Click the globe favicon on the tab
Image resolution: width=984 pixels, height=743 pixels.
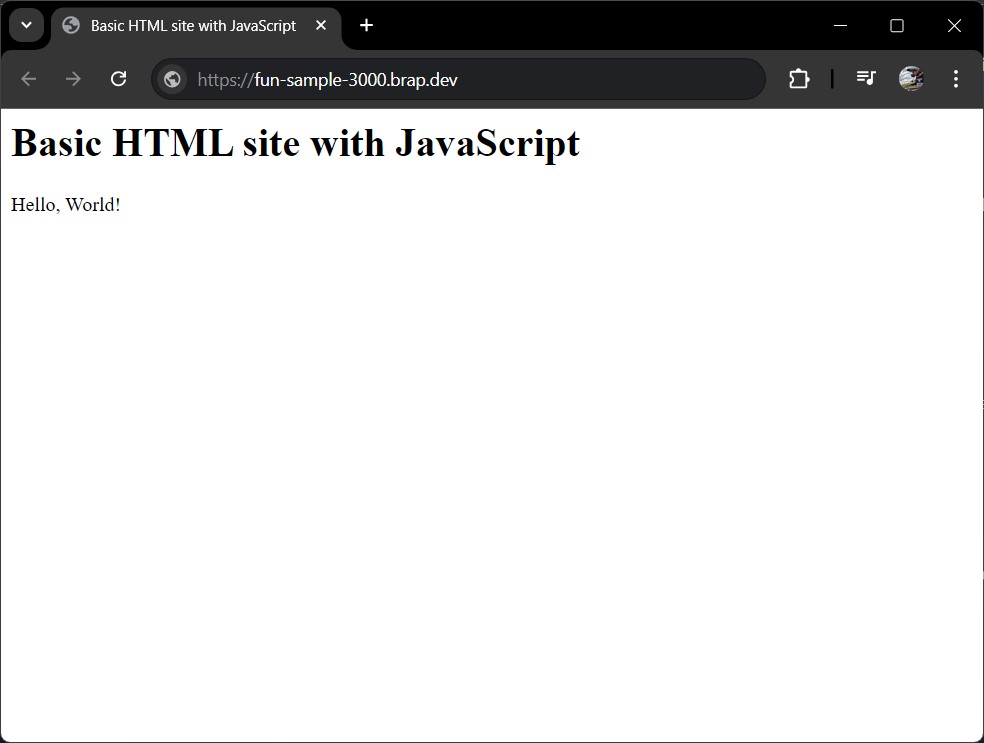70,26
